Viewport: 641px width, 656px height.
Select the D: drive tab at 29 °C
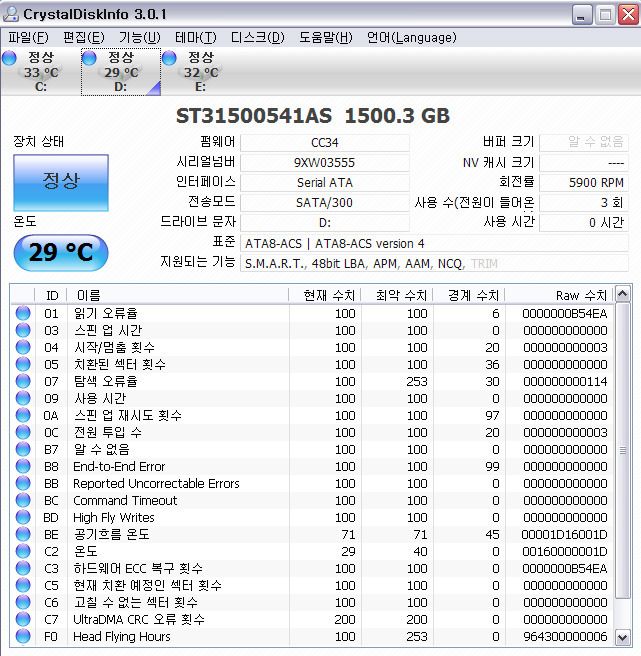coord(121,72)
